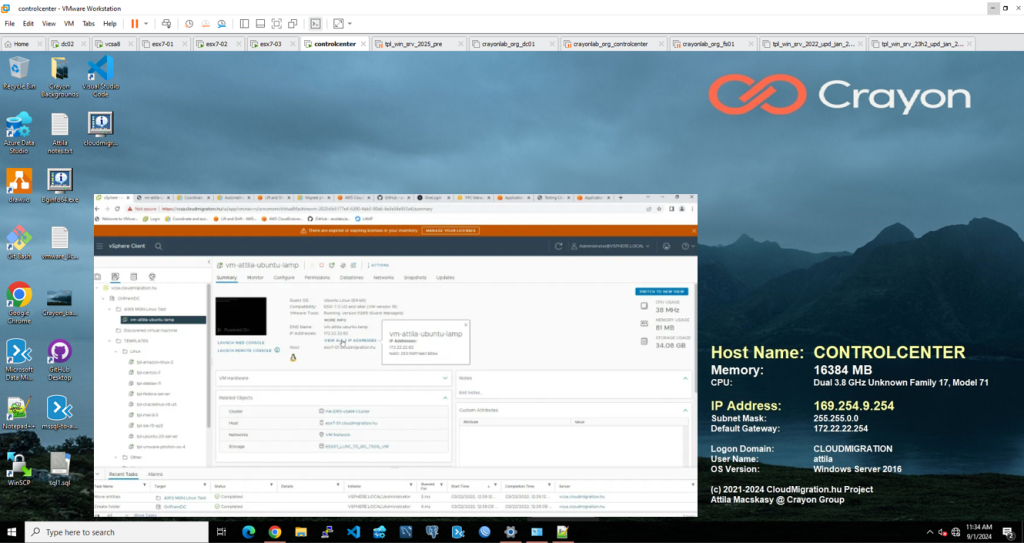Open the power dropdown arrow beside pause

pos(147,23)
